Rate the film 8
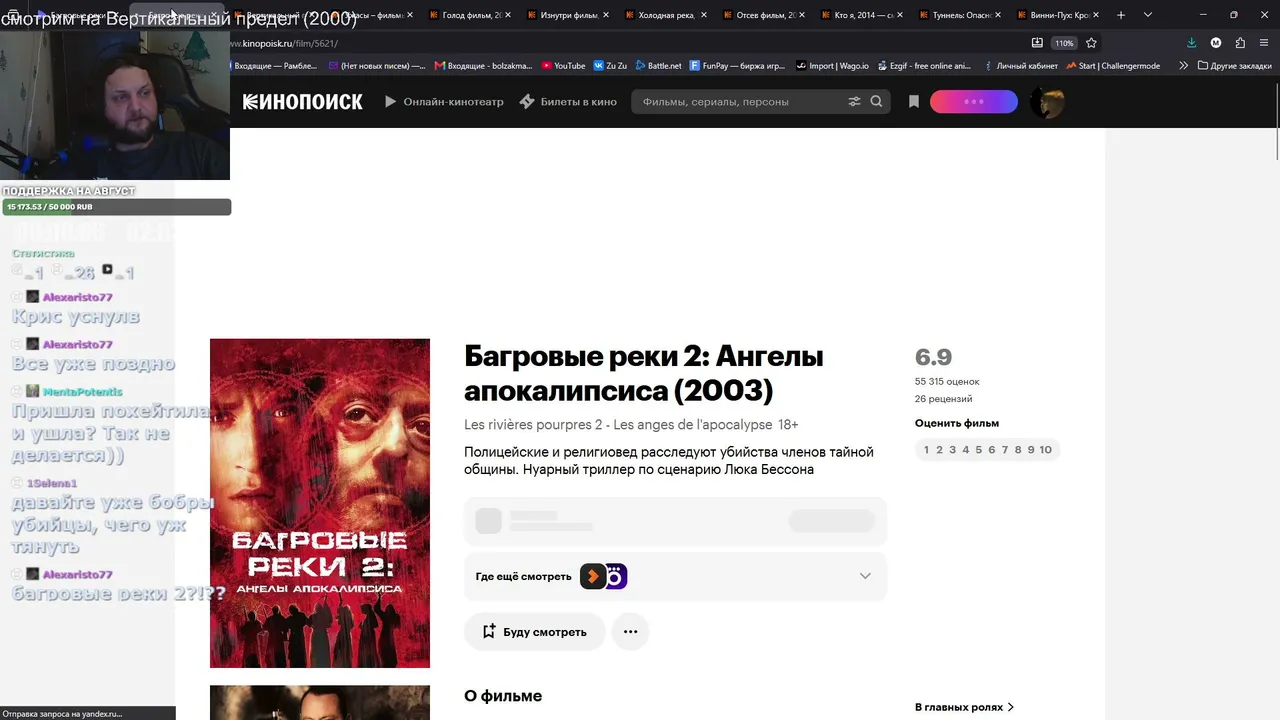Viewport: 1280px width, 720px height. click(1018, 450)
